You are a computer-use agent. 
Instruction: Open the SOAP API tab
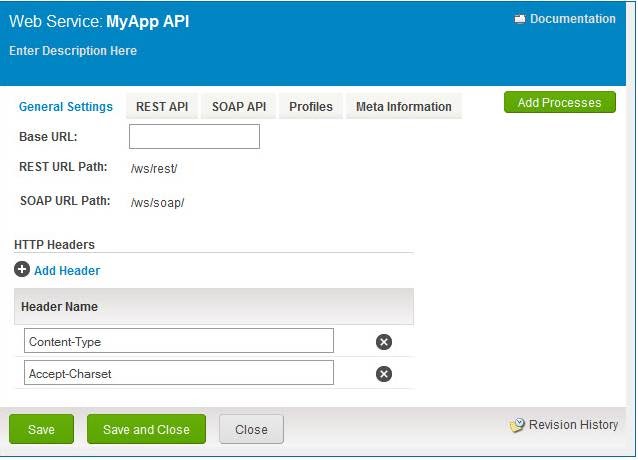pyautogui.click(x=239, y=107)
